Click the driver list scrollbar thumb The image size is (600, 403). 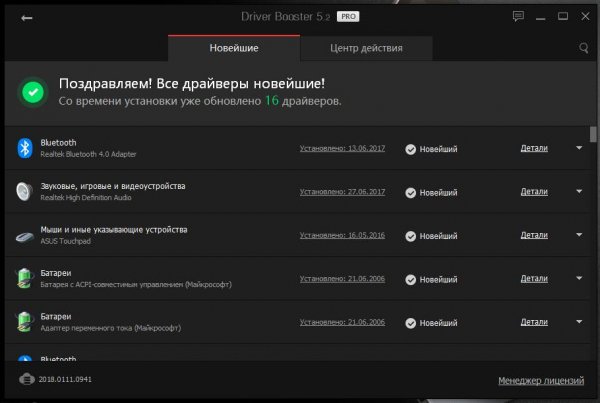click(x=593, y=134)
